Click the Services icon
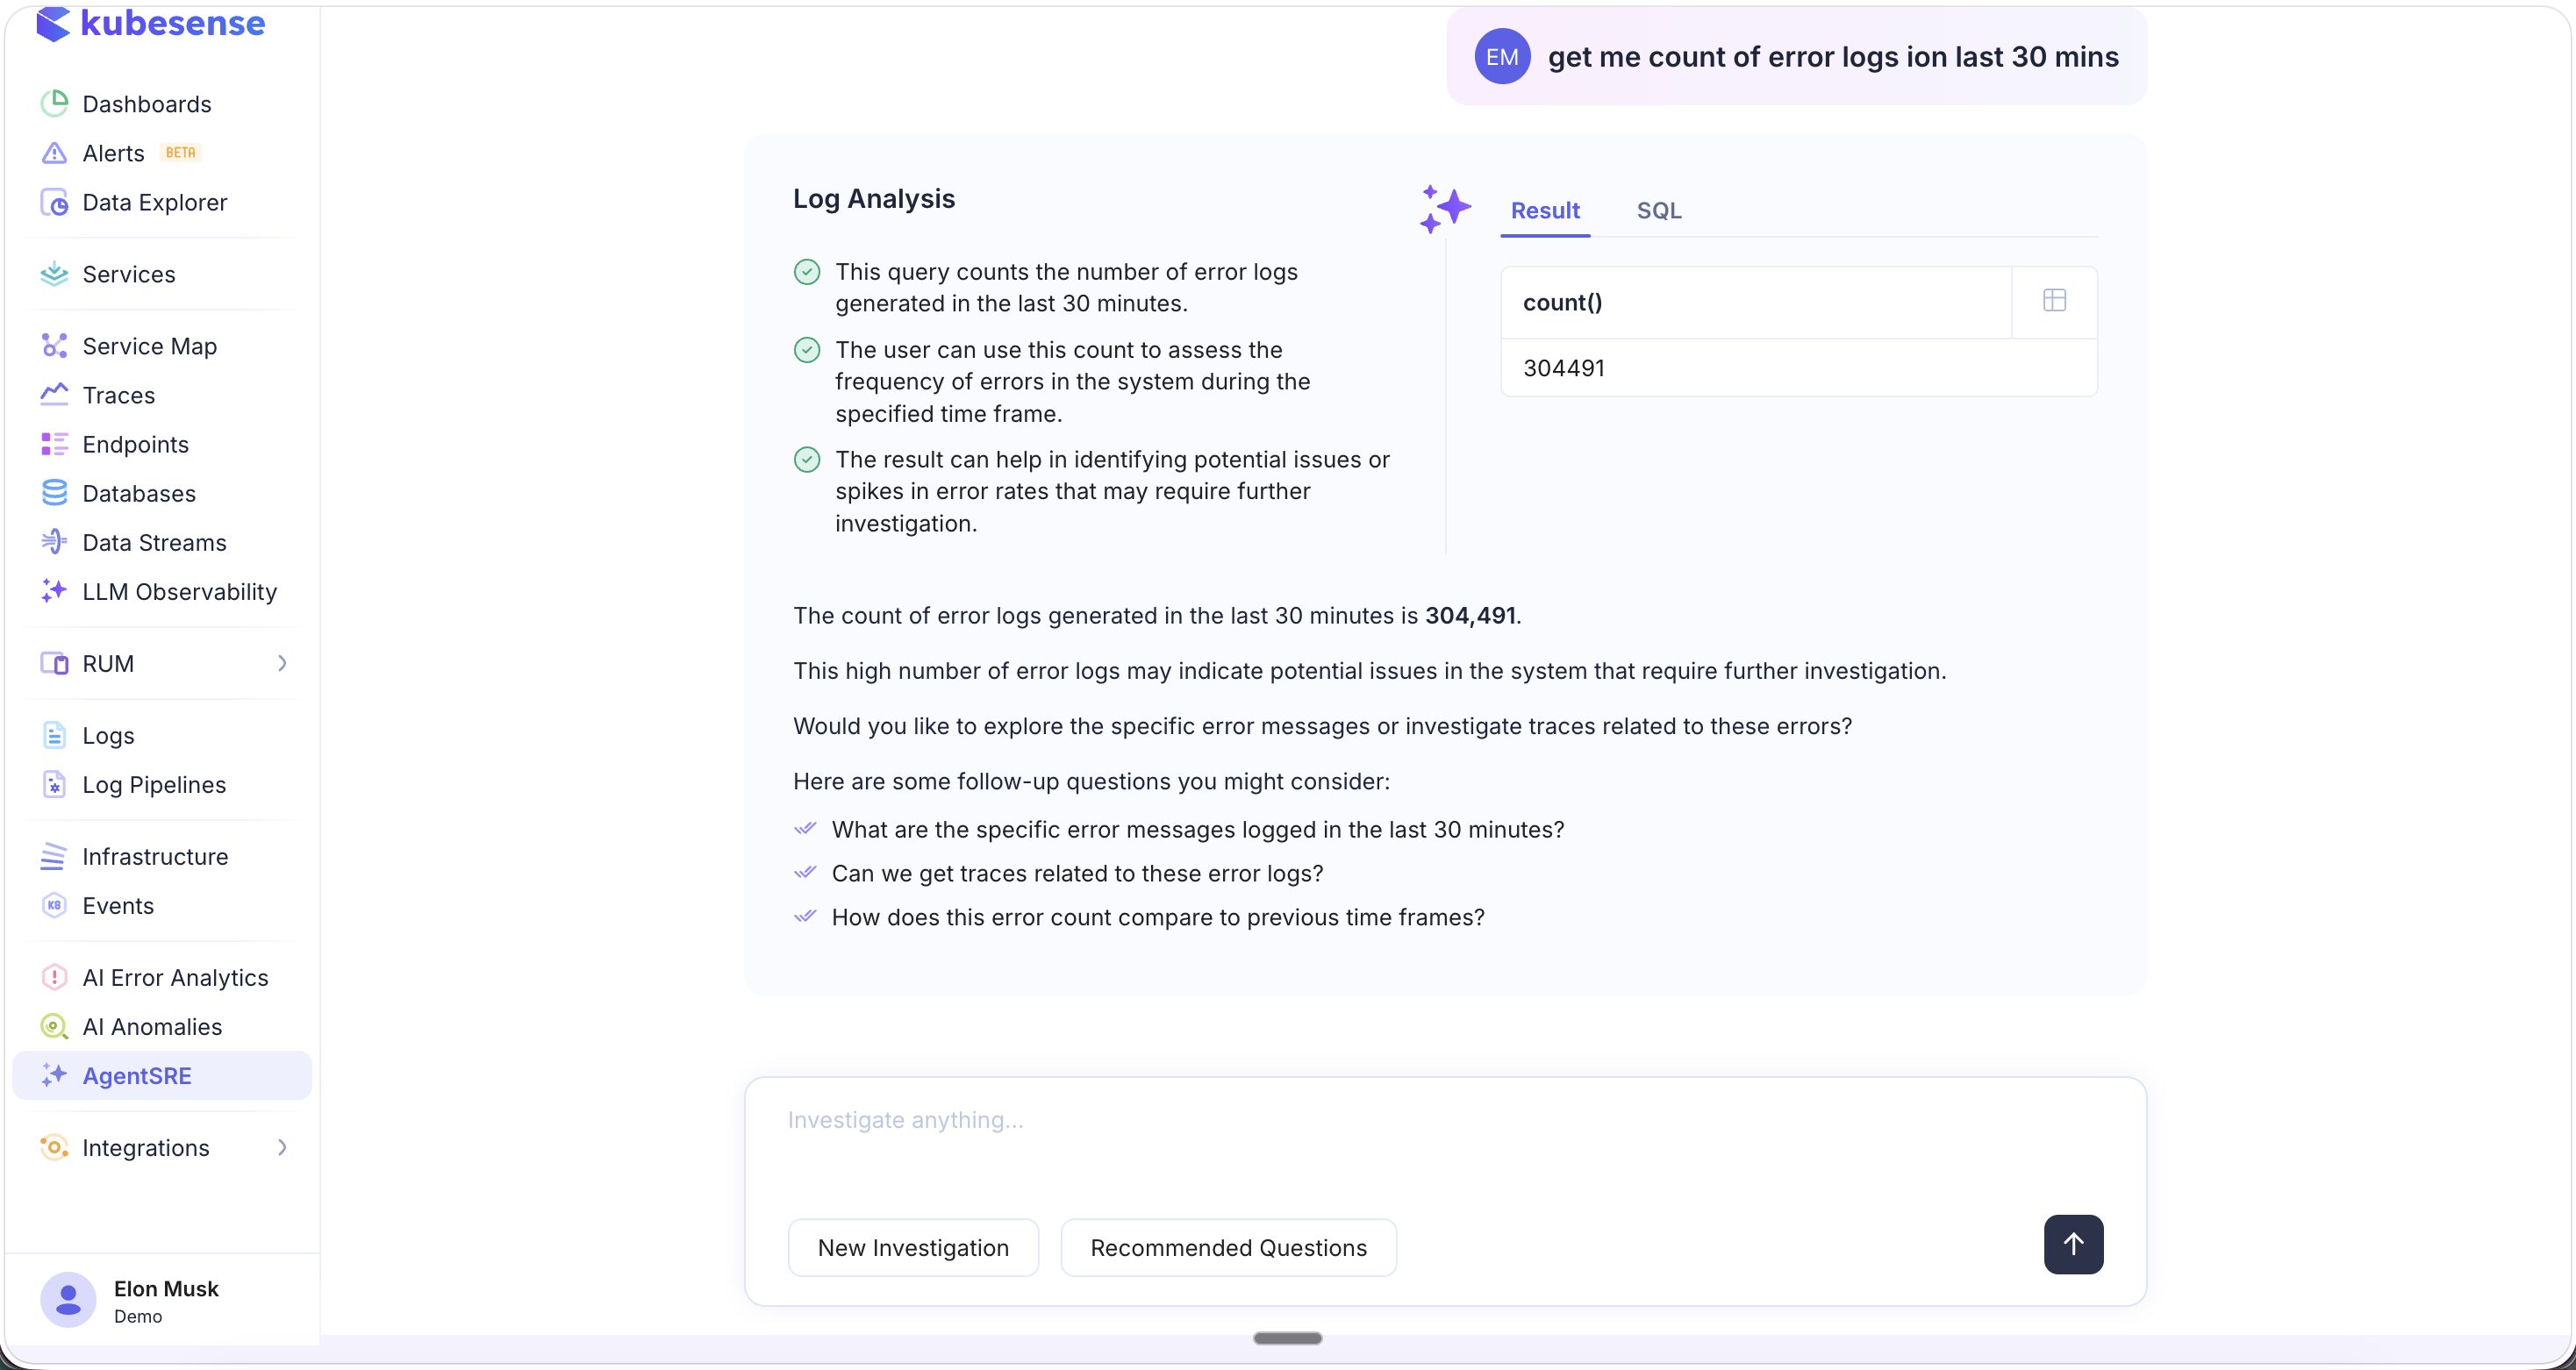Screen dimensions: 2576x1370 (54, 274)
